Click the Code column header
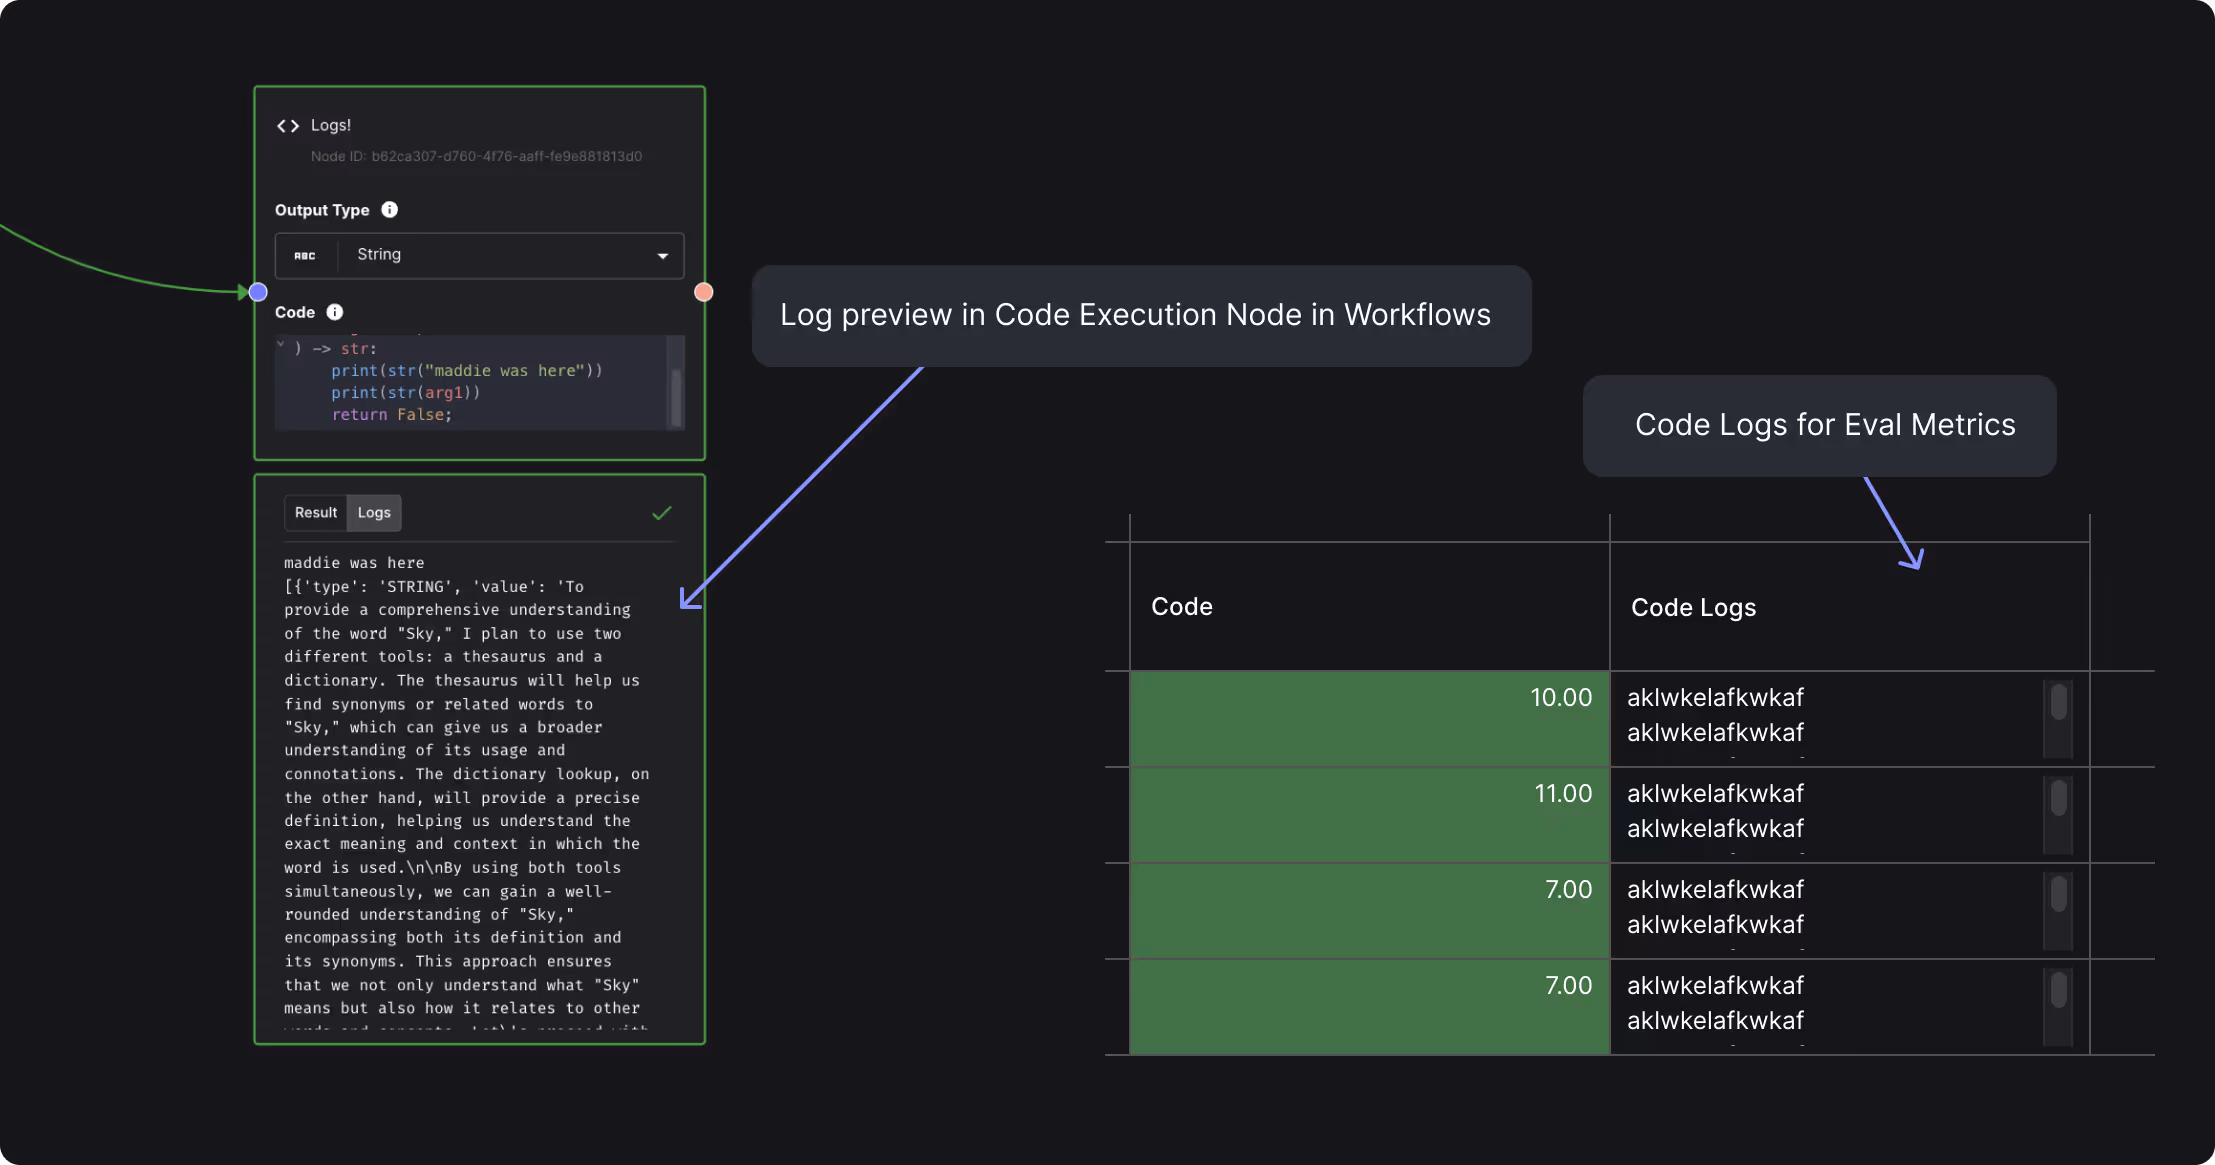2215x1165 pixels. pyautogui.click(x=1181, y=607)
